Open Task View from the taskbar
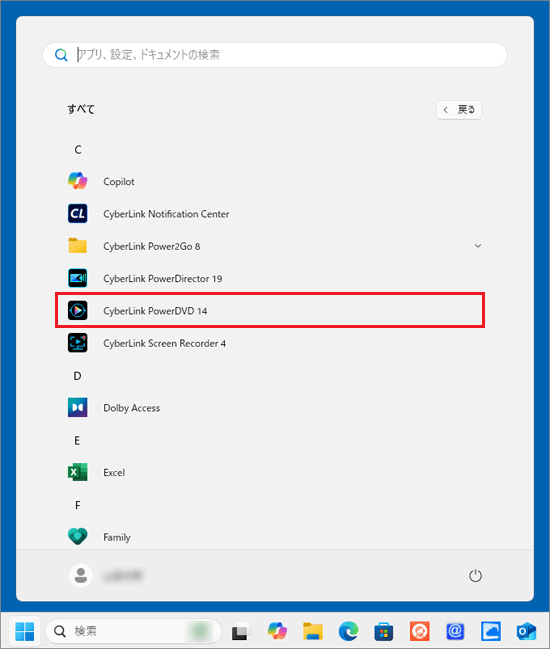 241,631
